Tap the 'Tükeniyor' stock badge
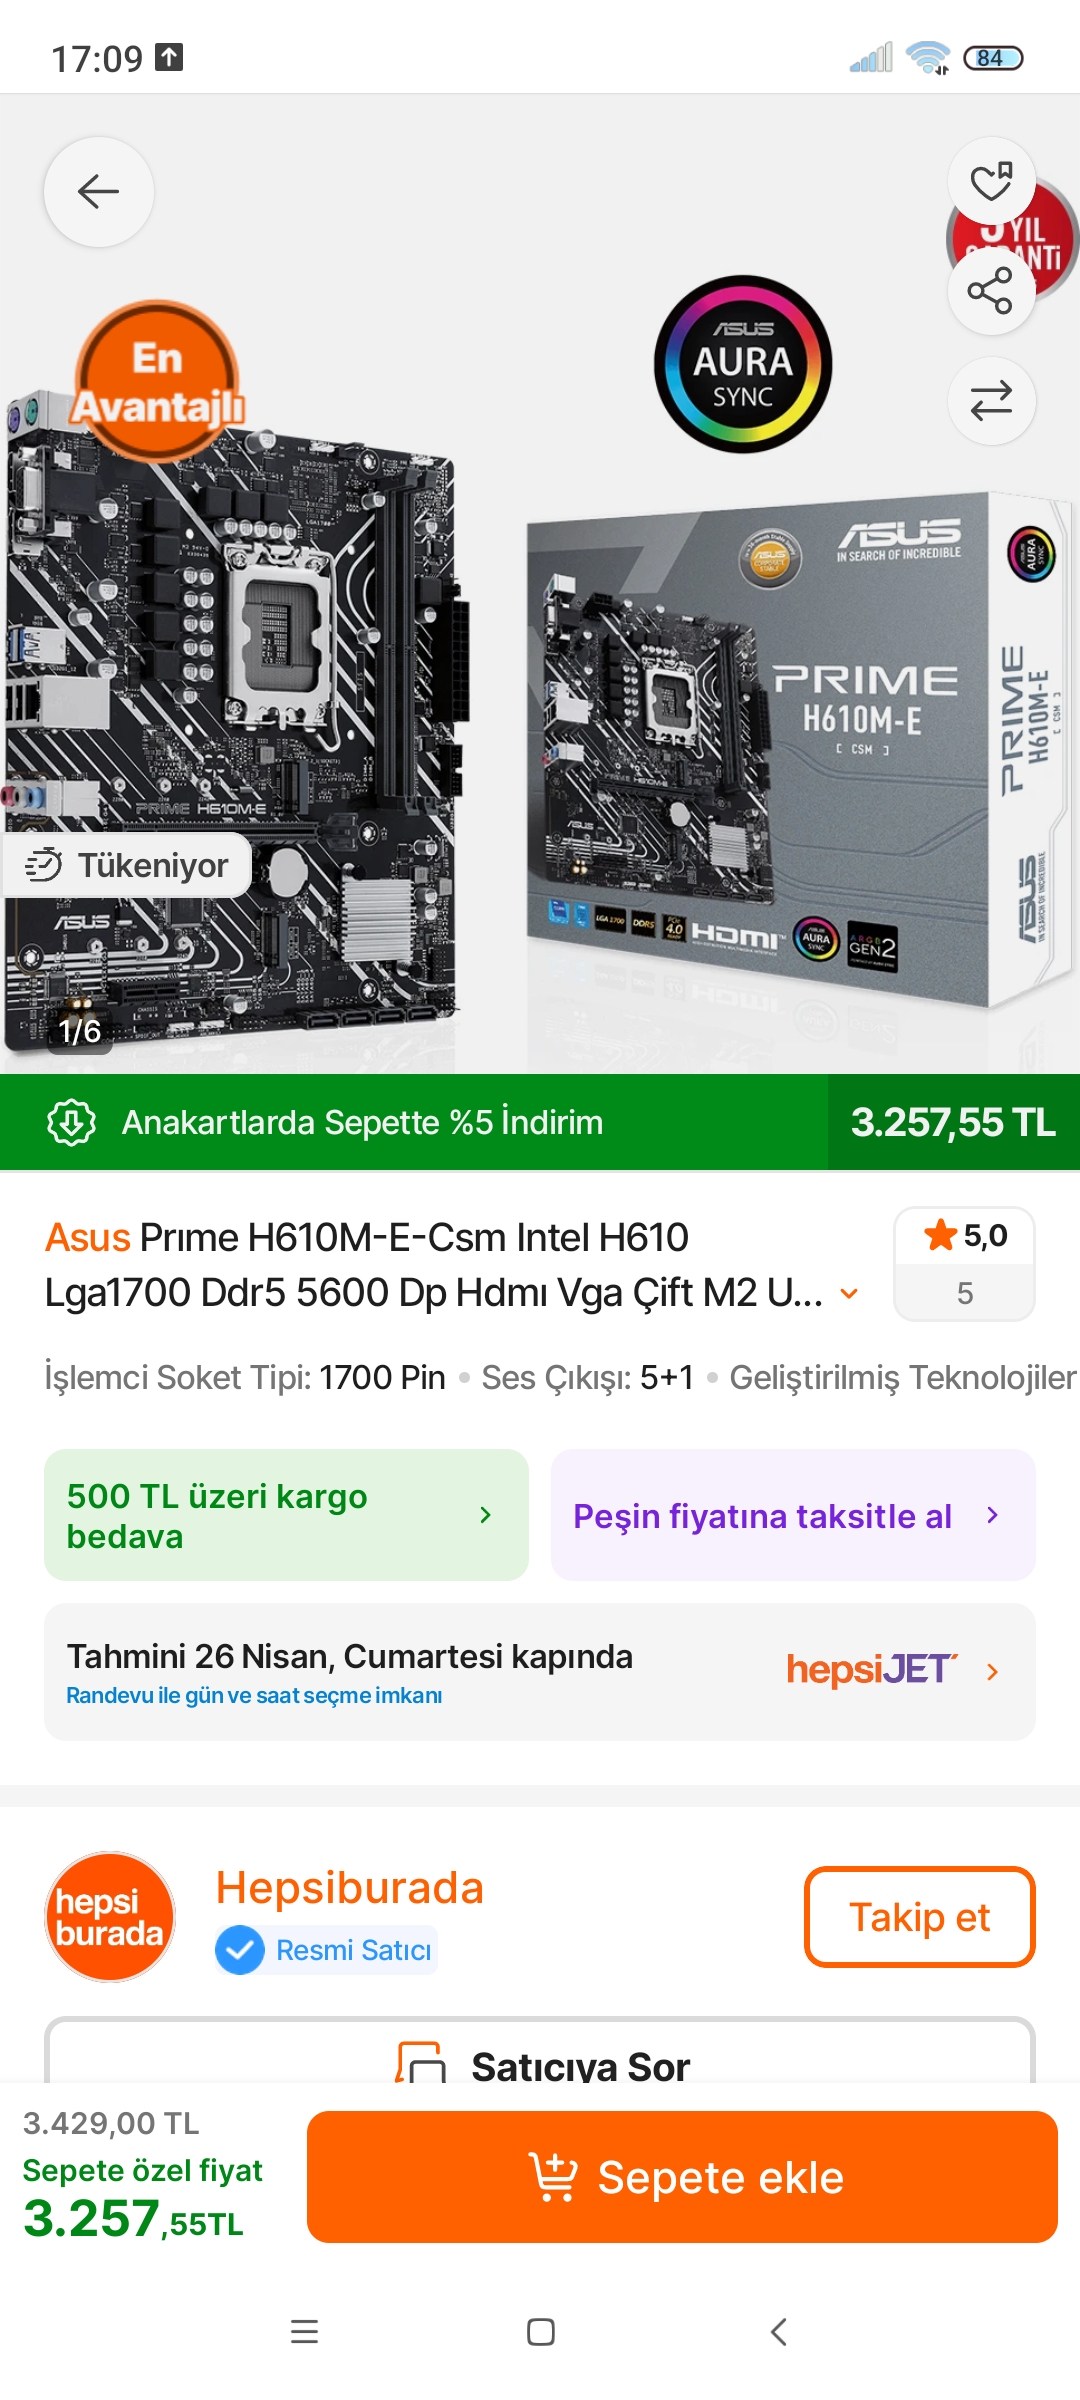 pos(127,865)
